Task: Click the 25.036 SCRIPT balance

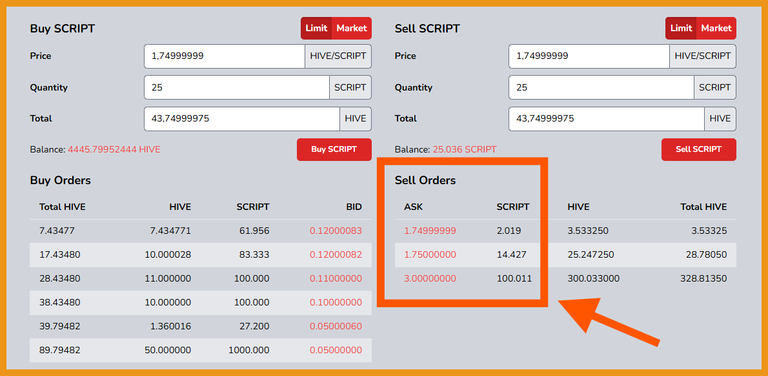Action: coord(464,149)
